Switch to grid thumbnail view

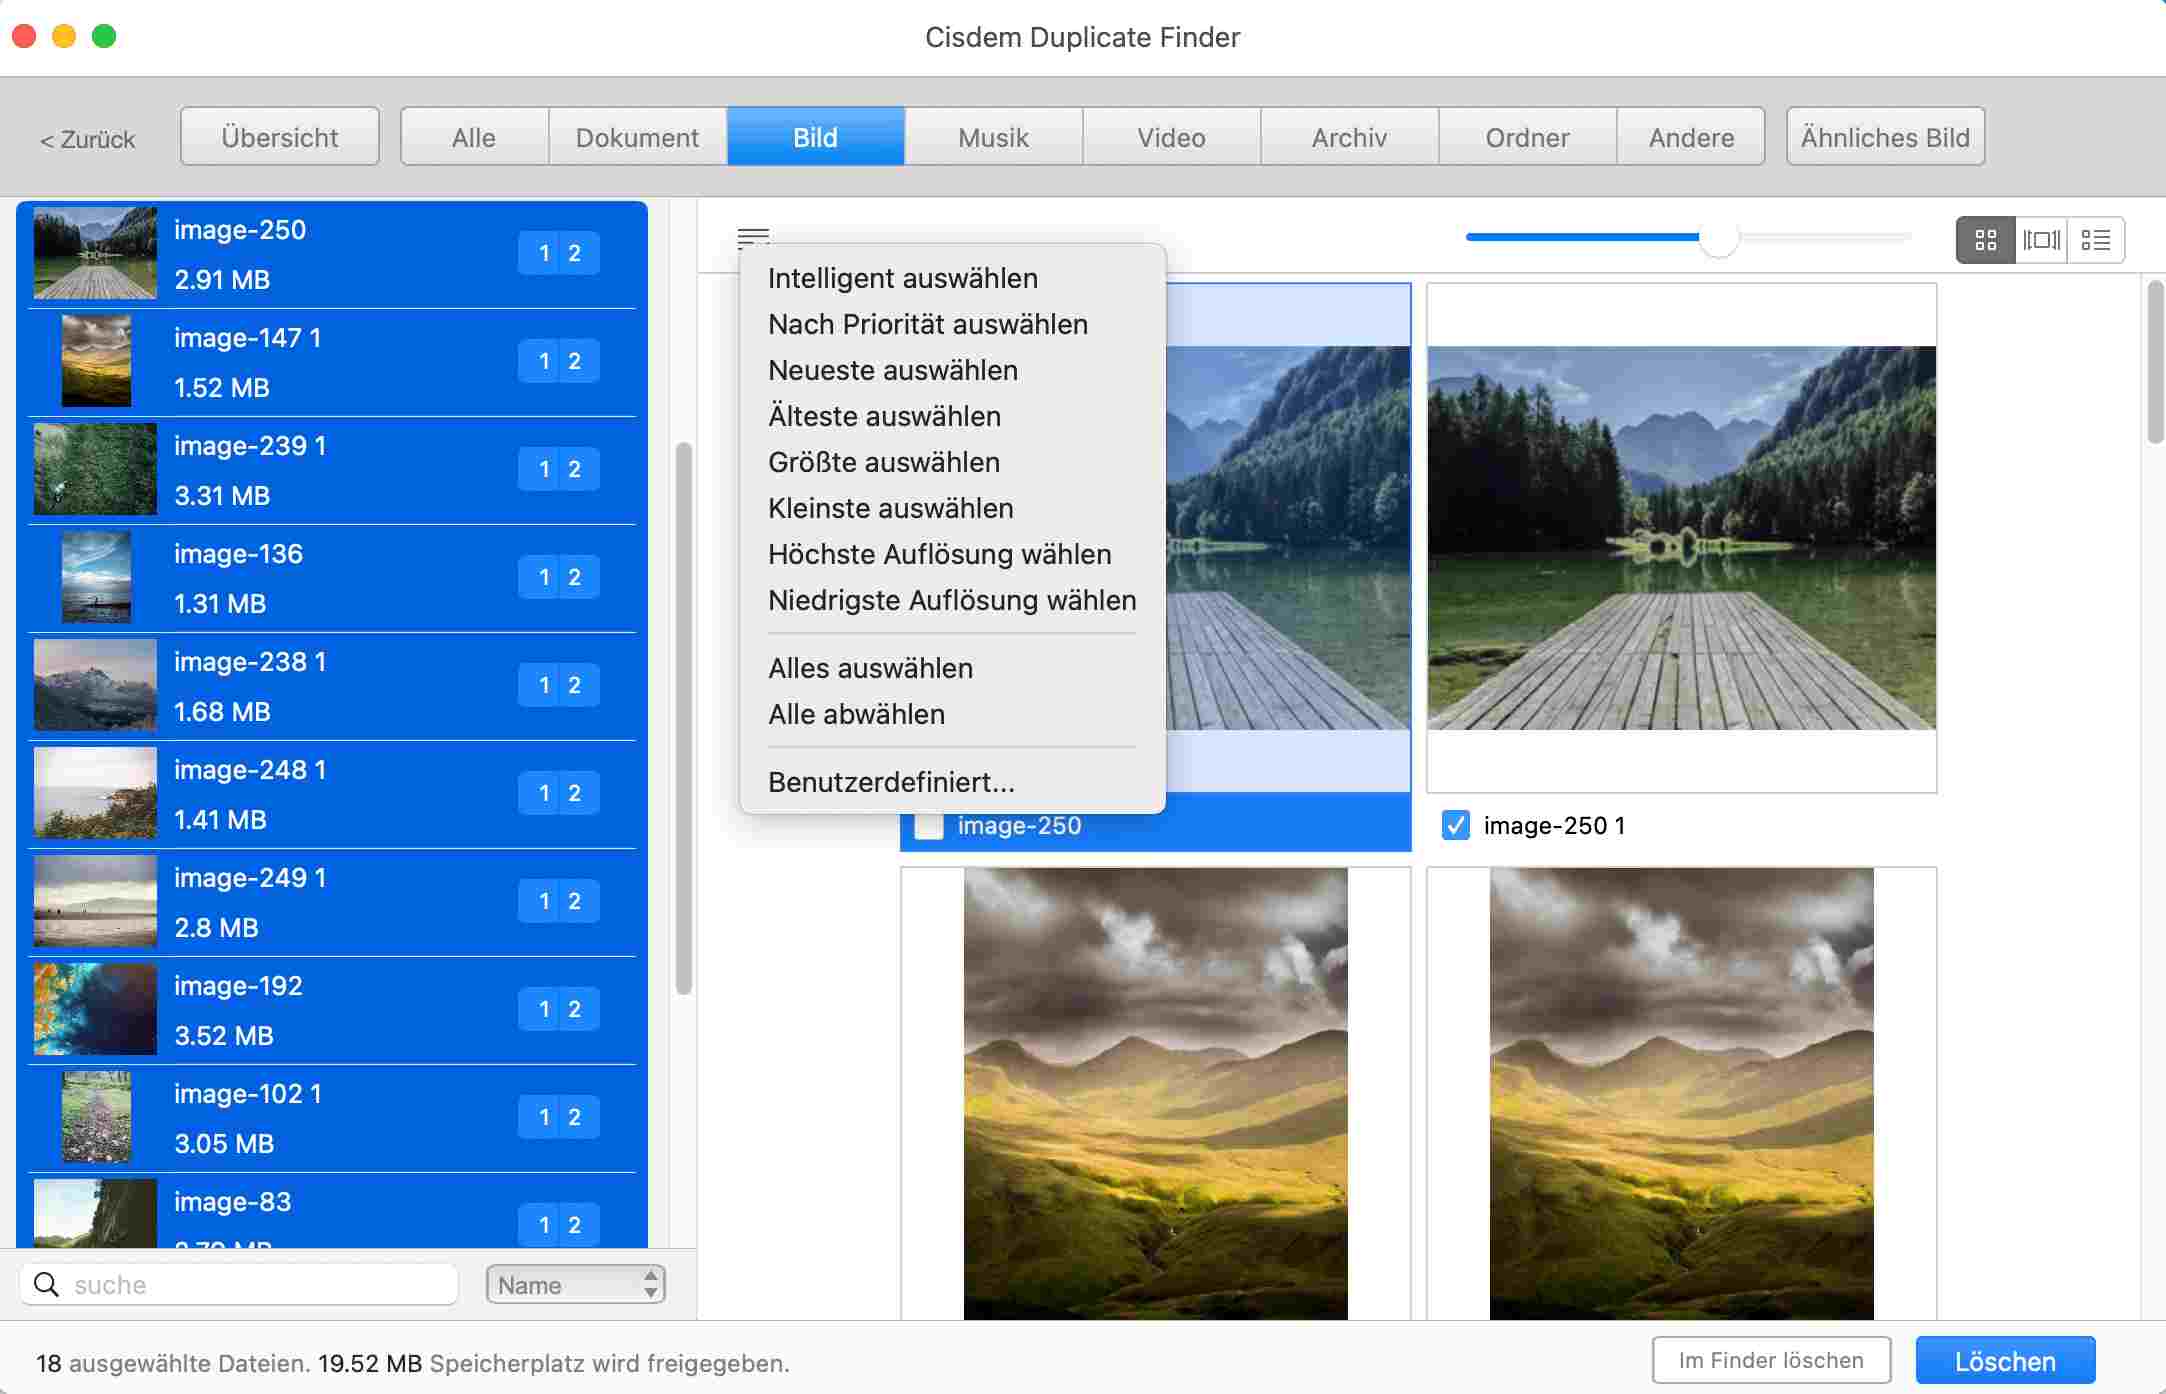coord(1985,240)
